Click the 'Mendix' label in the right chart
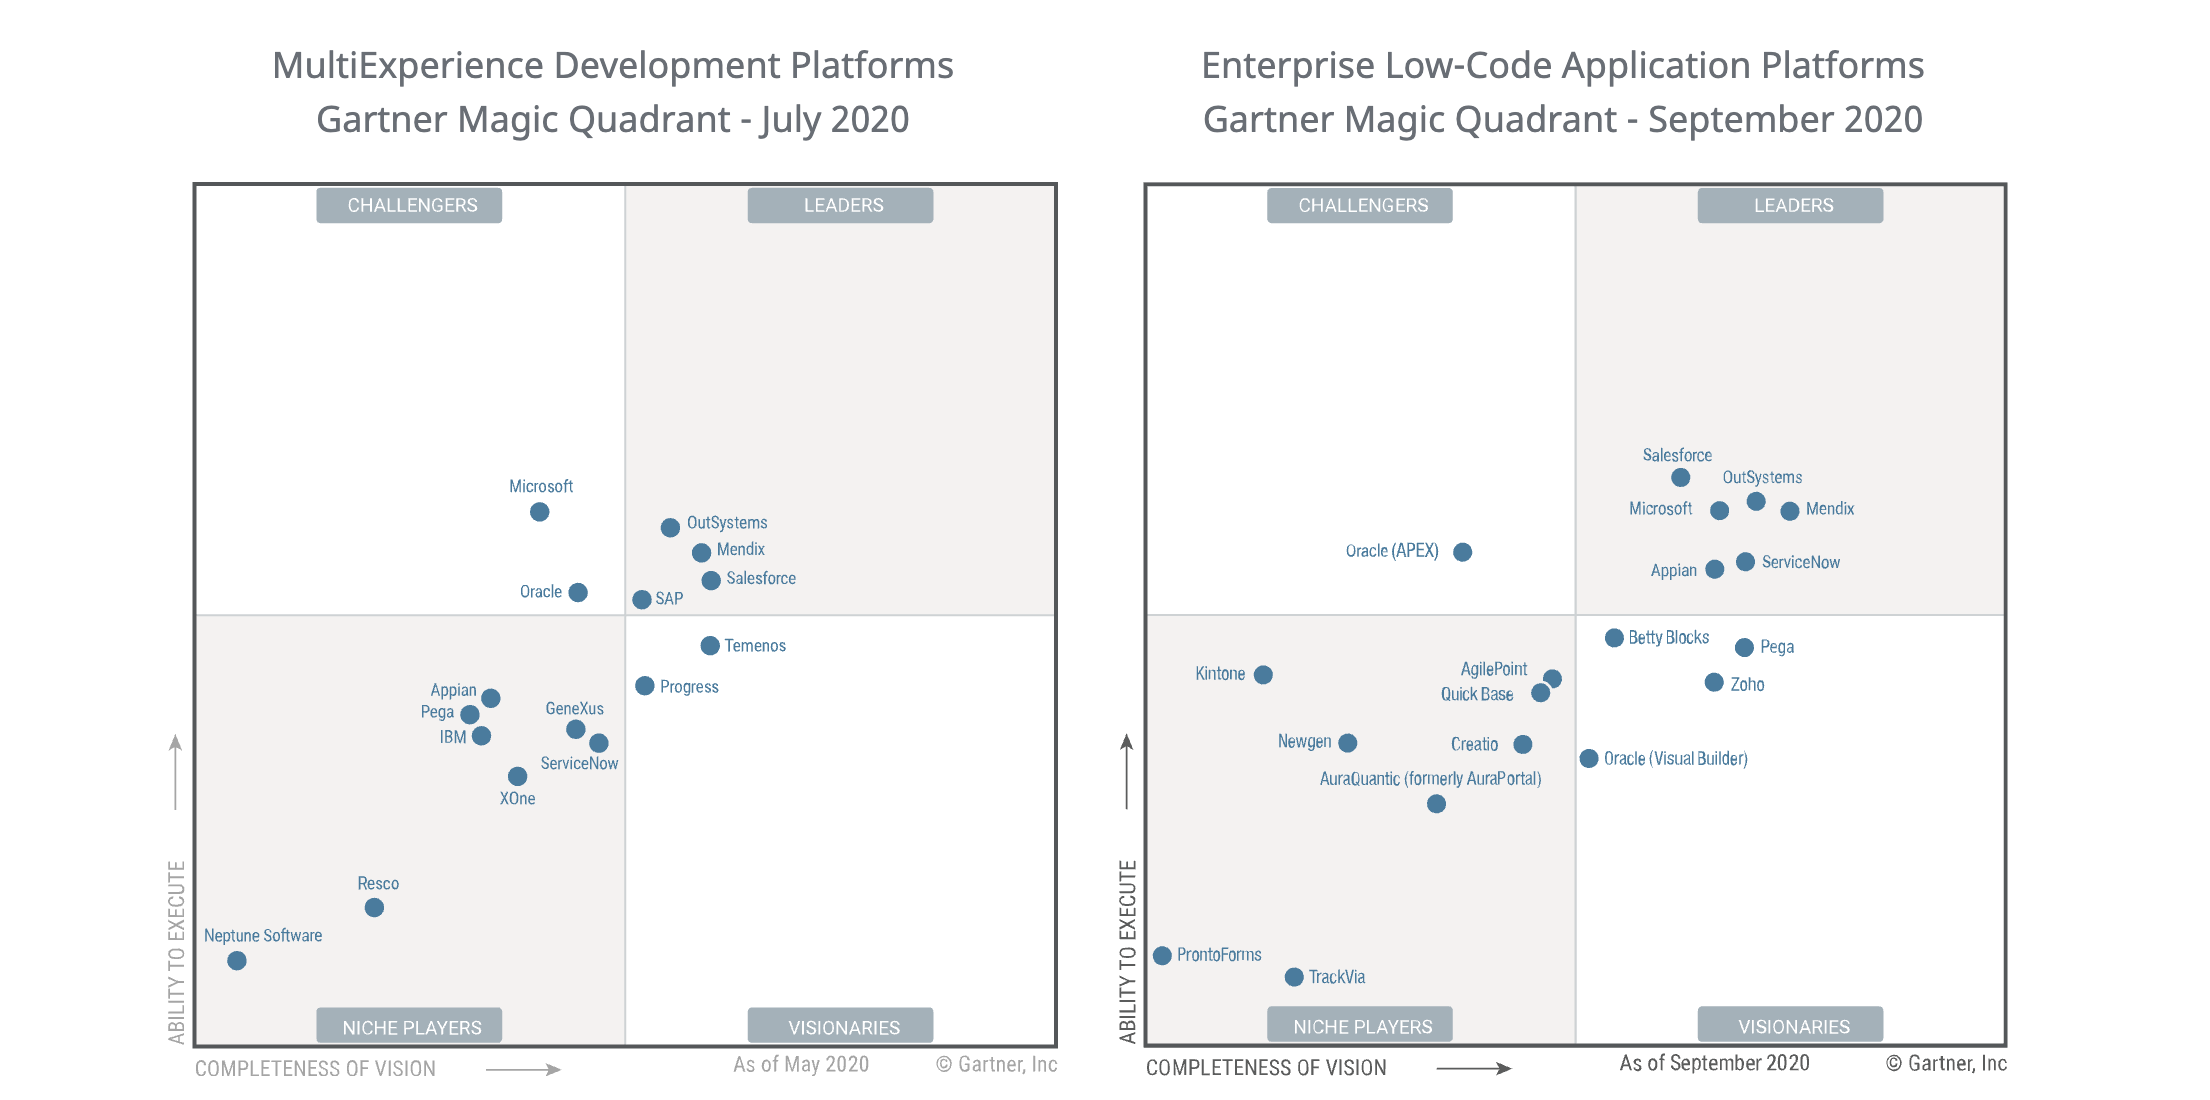Image resolution: width=2210 pixels, height=1100 pixels. (1830, 509)
